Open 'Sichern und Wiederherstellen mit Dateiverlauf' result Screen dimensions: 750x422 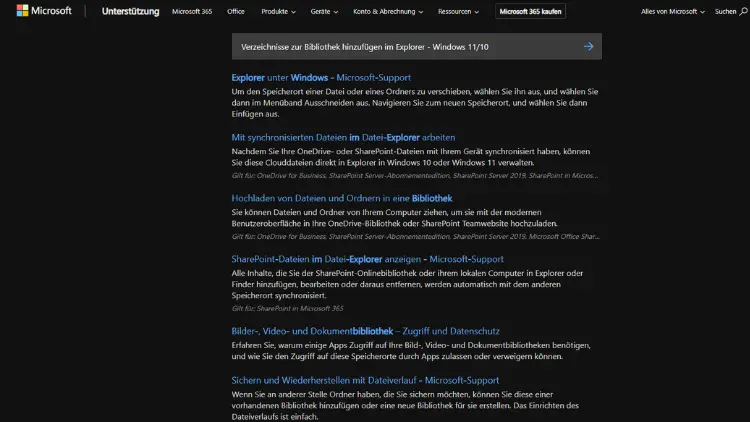click(365, 380)
